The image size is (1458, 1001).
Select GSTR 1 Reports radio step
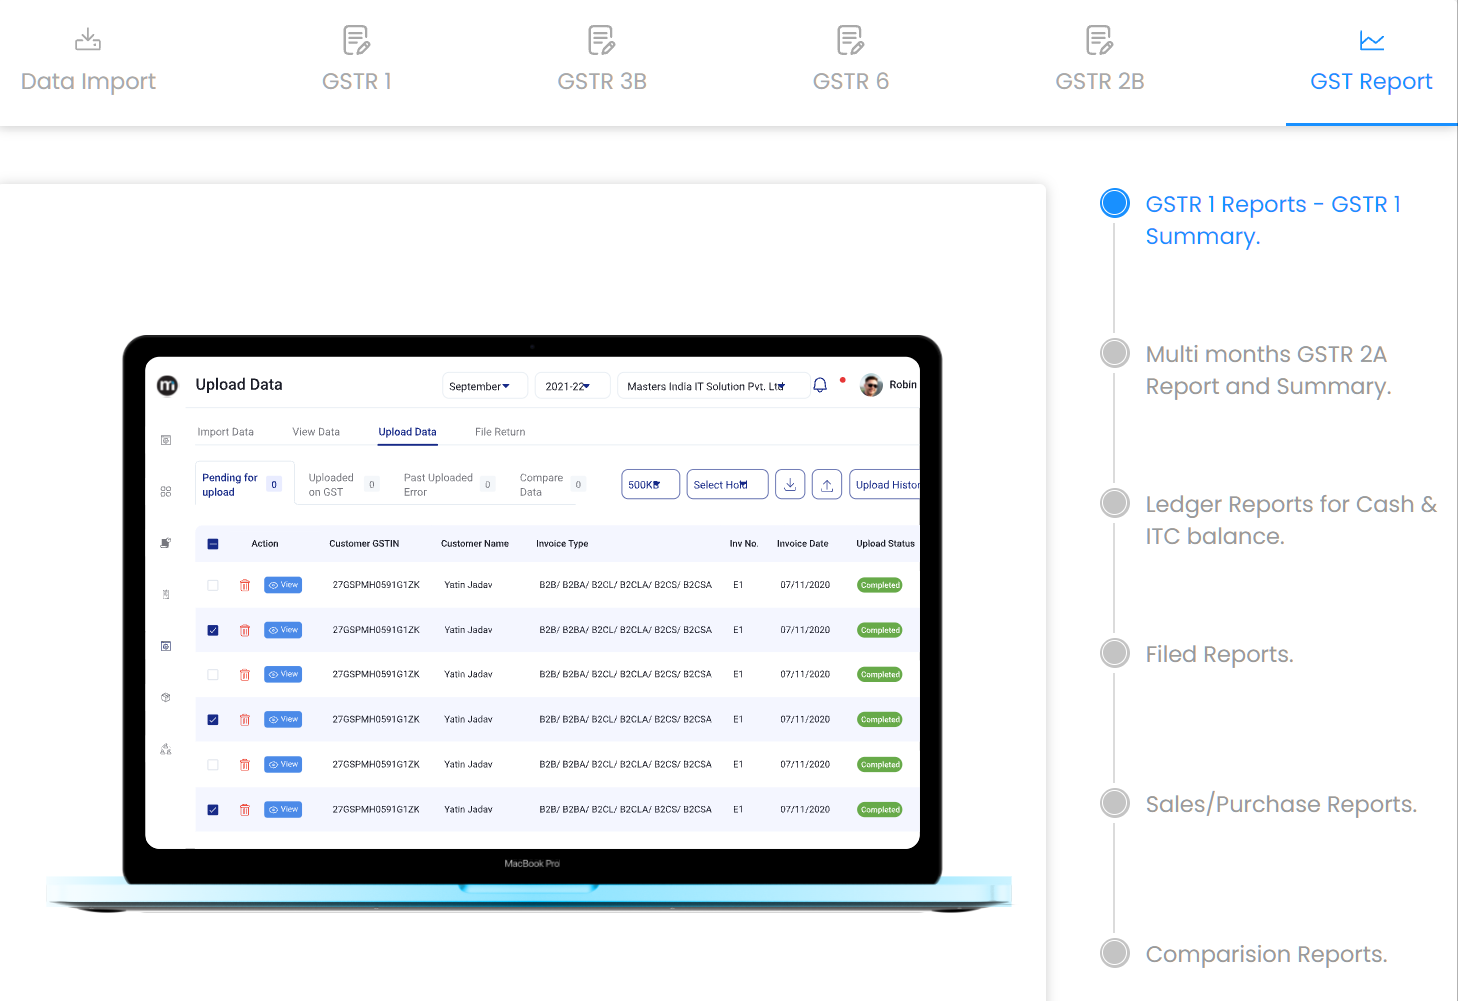(x=1115, y=203)
